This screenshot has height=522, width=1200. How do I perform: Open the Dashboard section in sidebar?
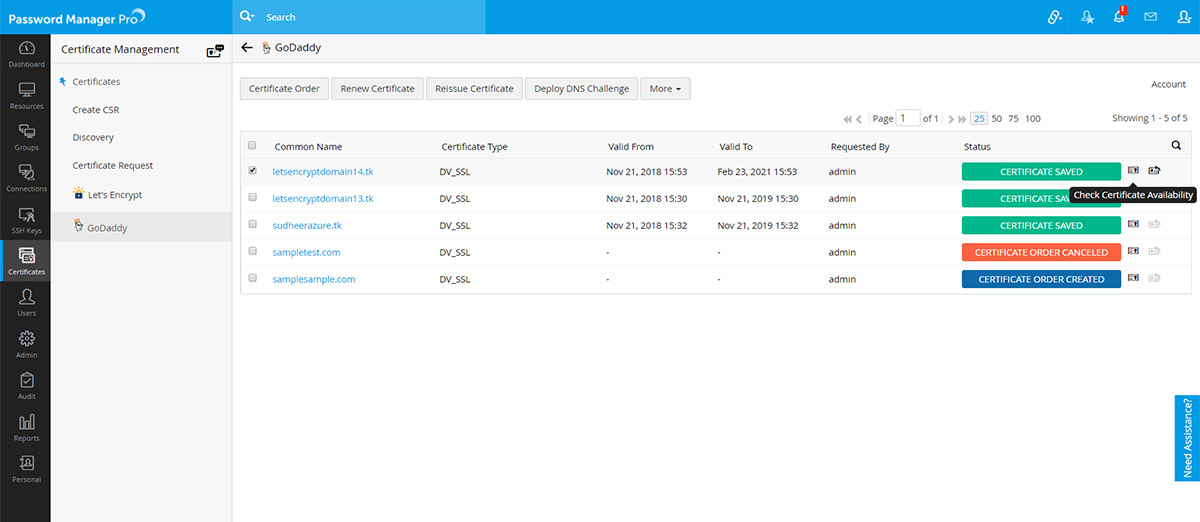(26, 55)
